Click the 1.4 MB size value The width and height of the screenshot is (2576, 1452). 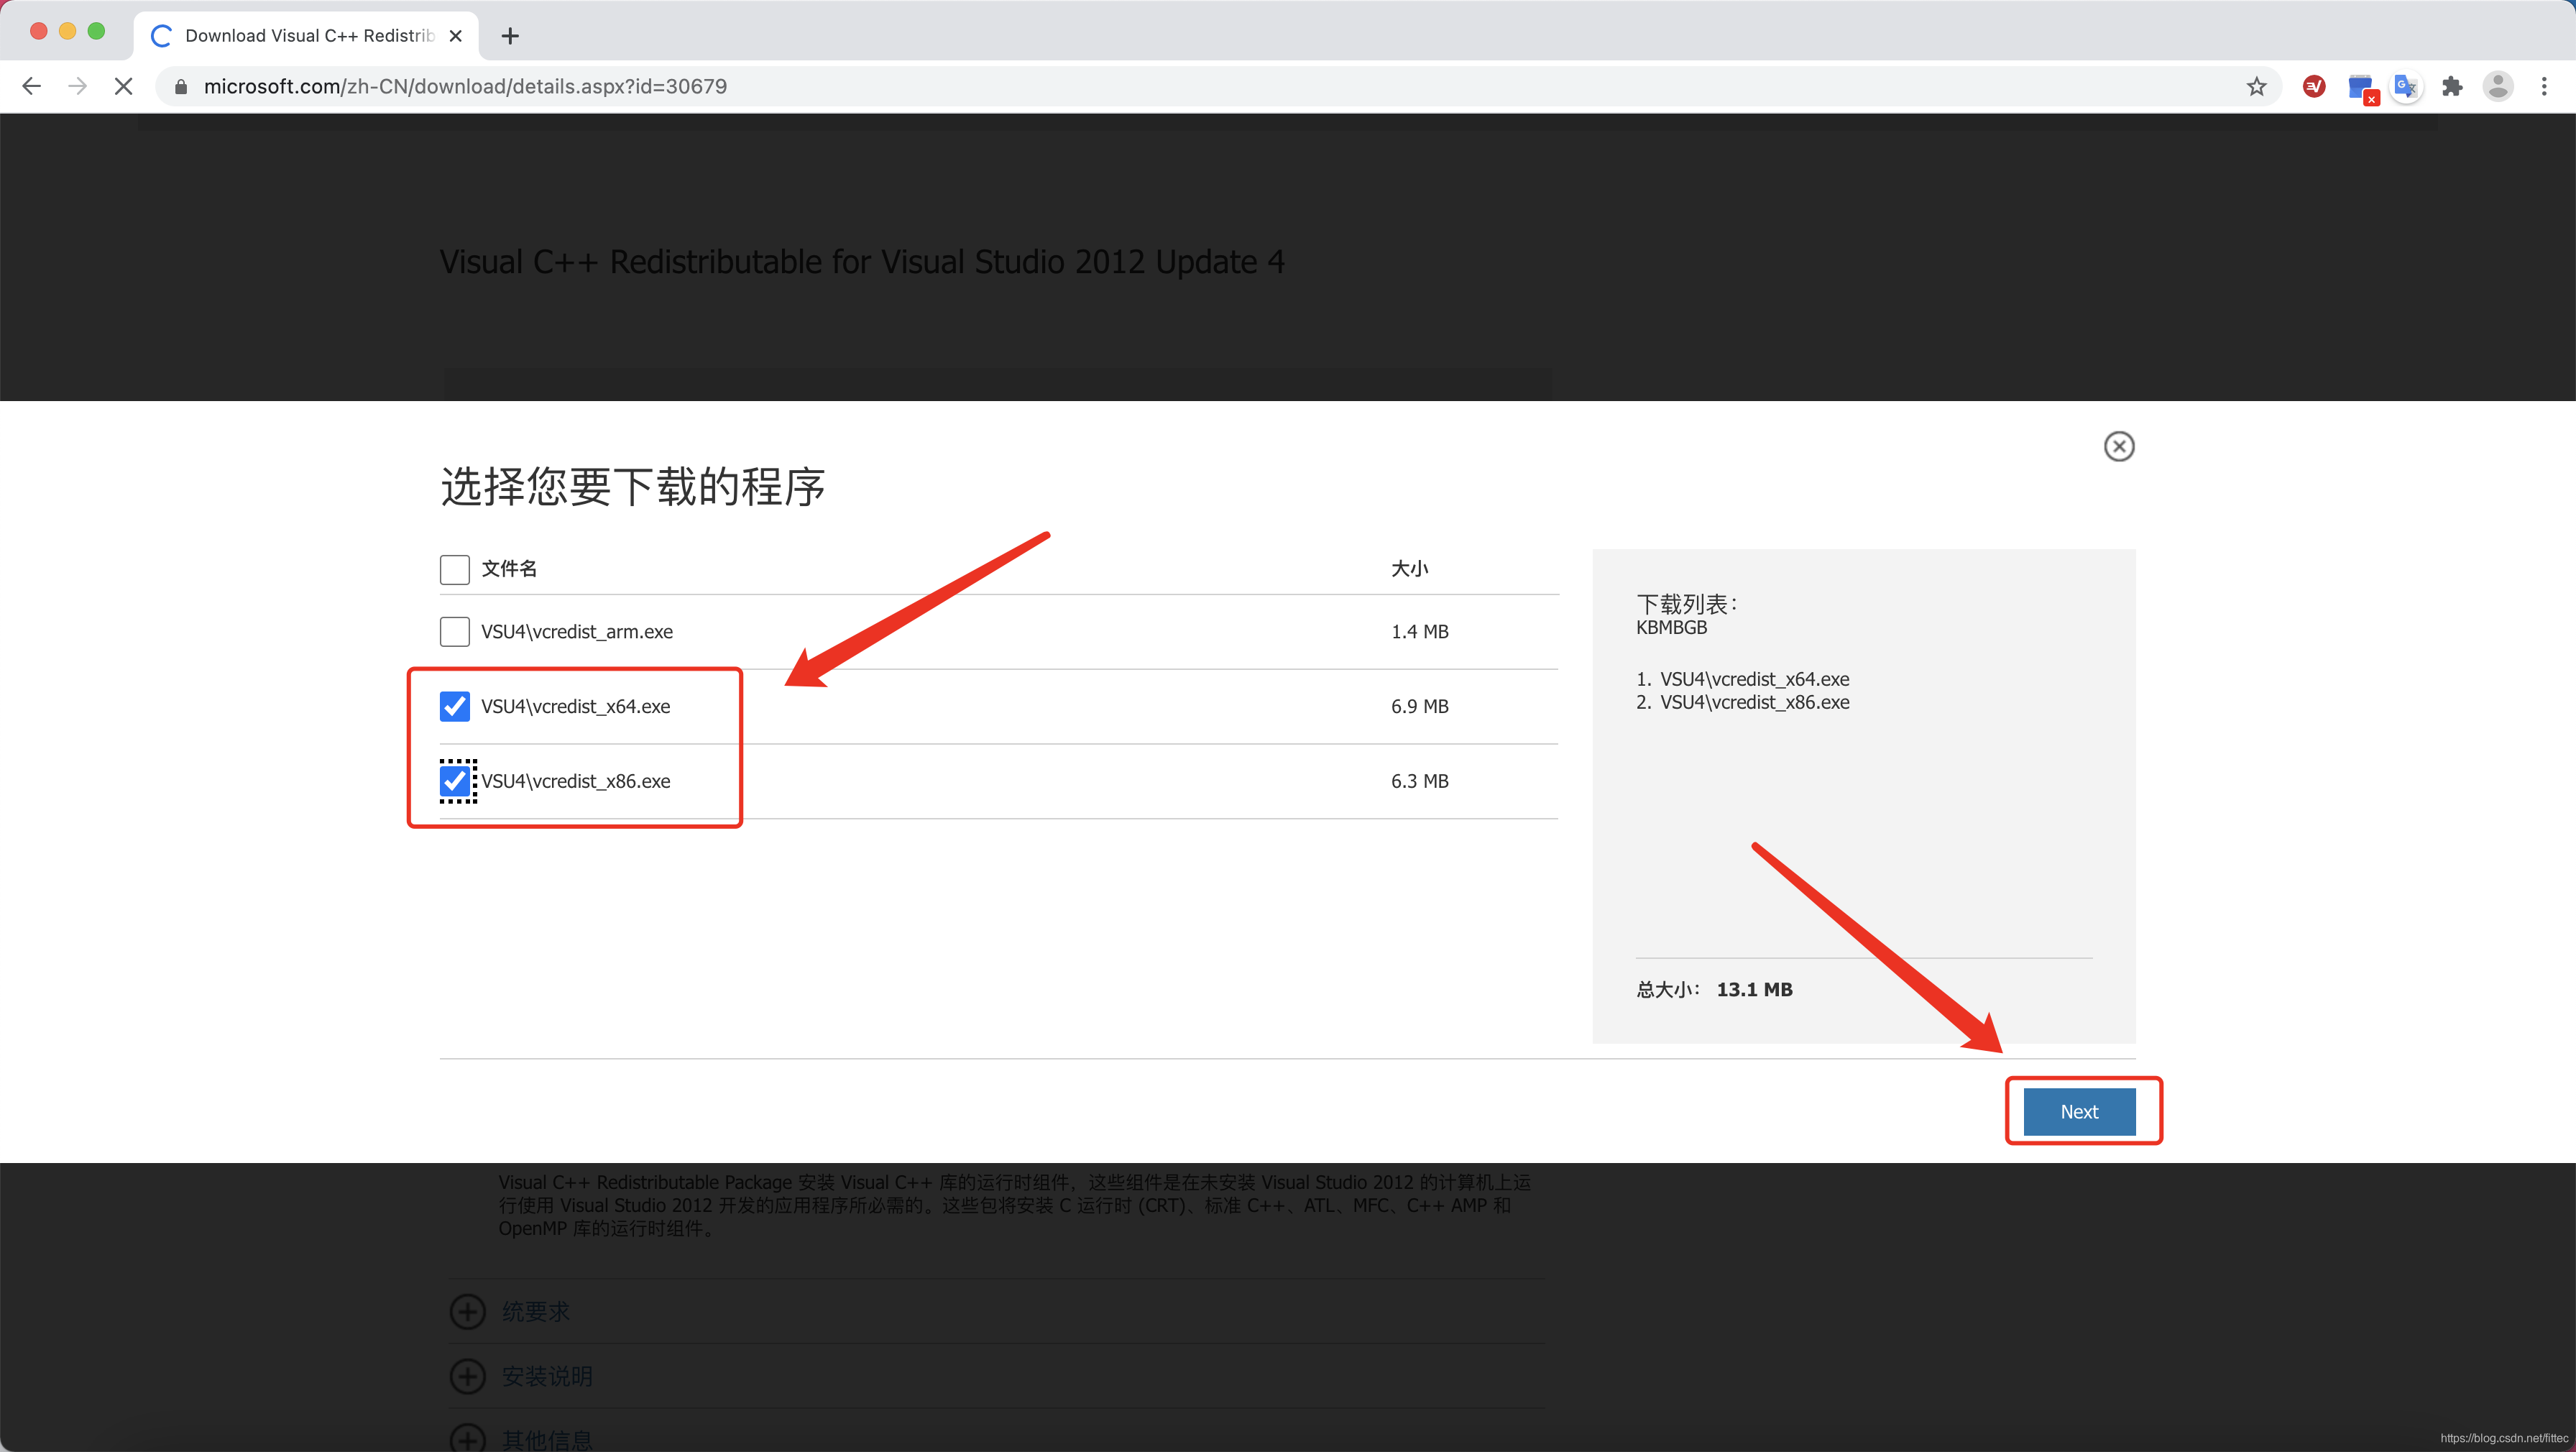coord(1419,632)
